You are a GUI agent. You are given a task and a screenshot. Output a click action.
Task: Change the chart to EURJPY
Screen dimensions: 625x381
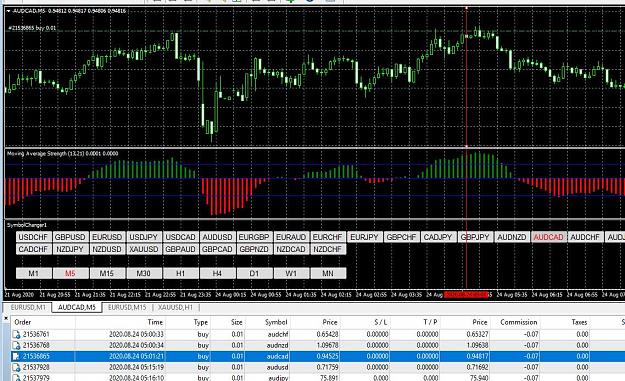[364, 237]
